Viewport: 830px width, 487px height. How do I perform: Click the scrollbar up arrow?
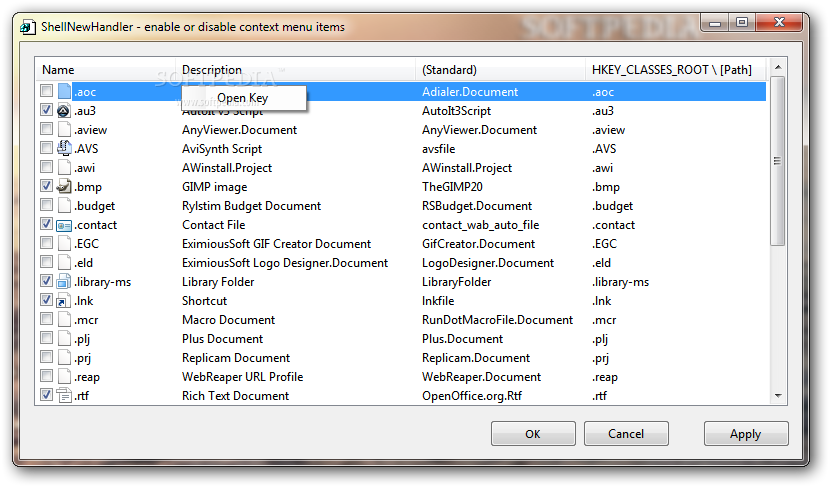click(x=778, y=67)
